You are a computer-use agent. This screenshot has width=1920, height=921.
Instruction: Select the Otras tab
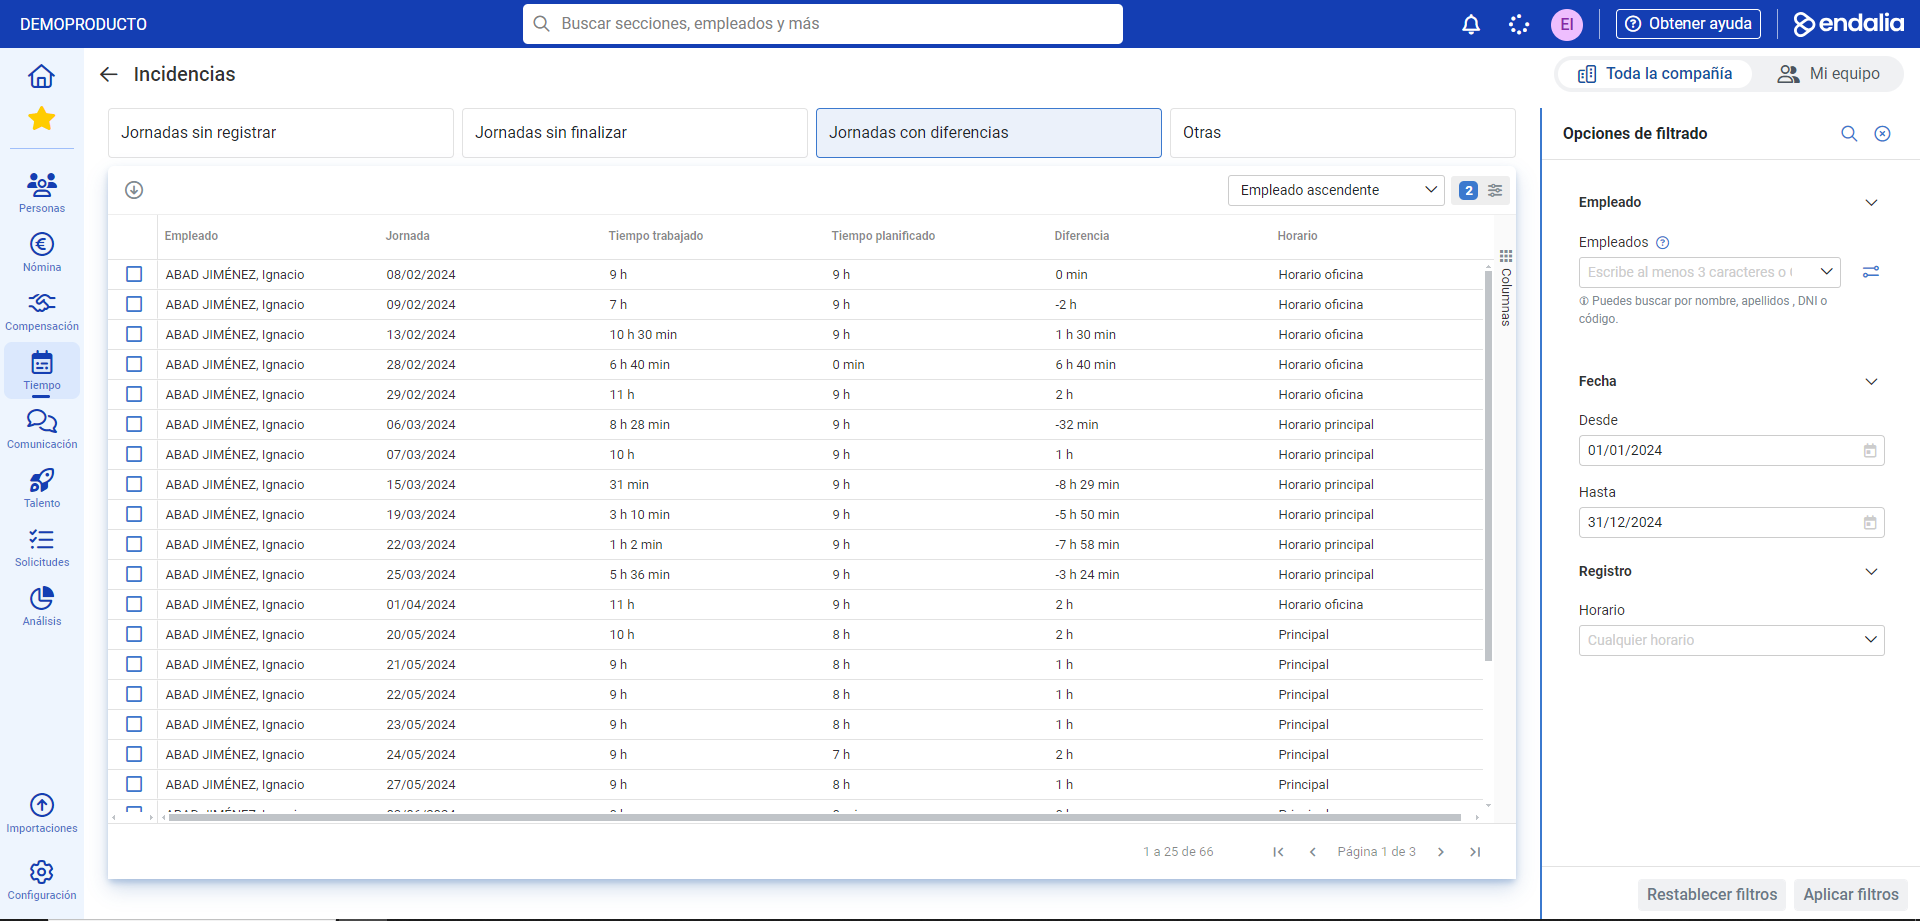[x=1343, y=133]
